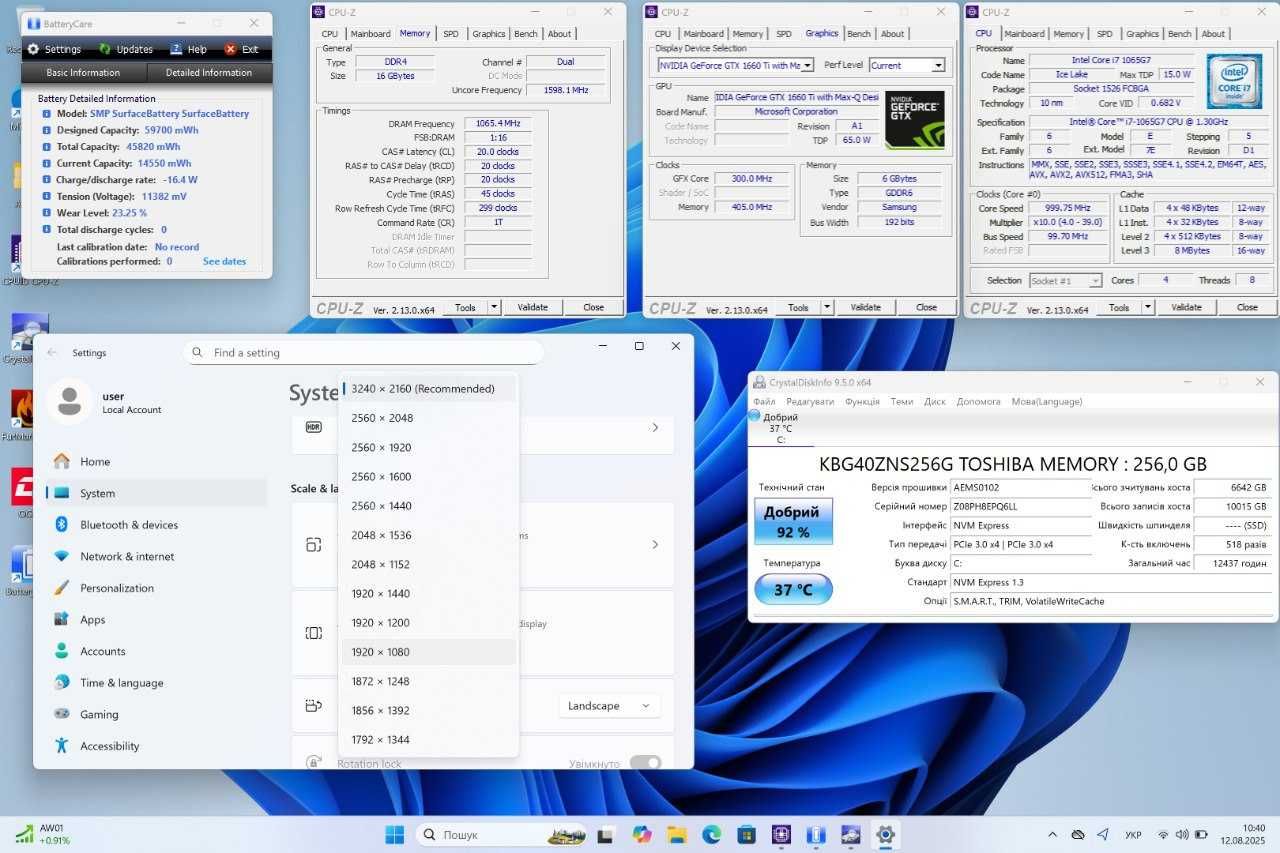Open Copilot from the taskbar
This screenshot has width=1280, height=853.
pyautogui.click(x=642, y=834)
